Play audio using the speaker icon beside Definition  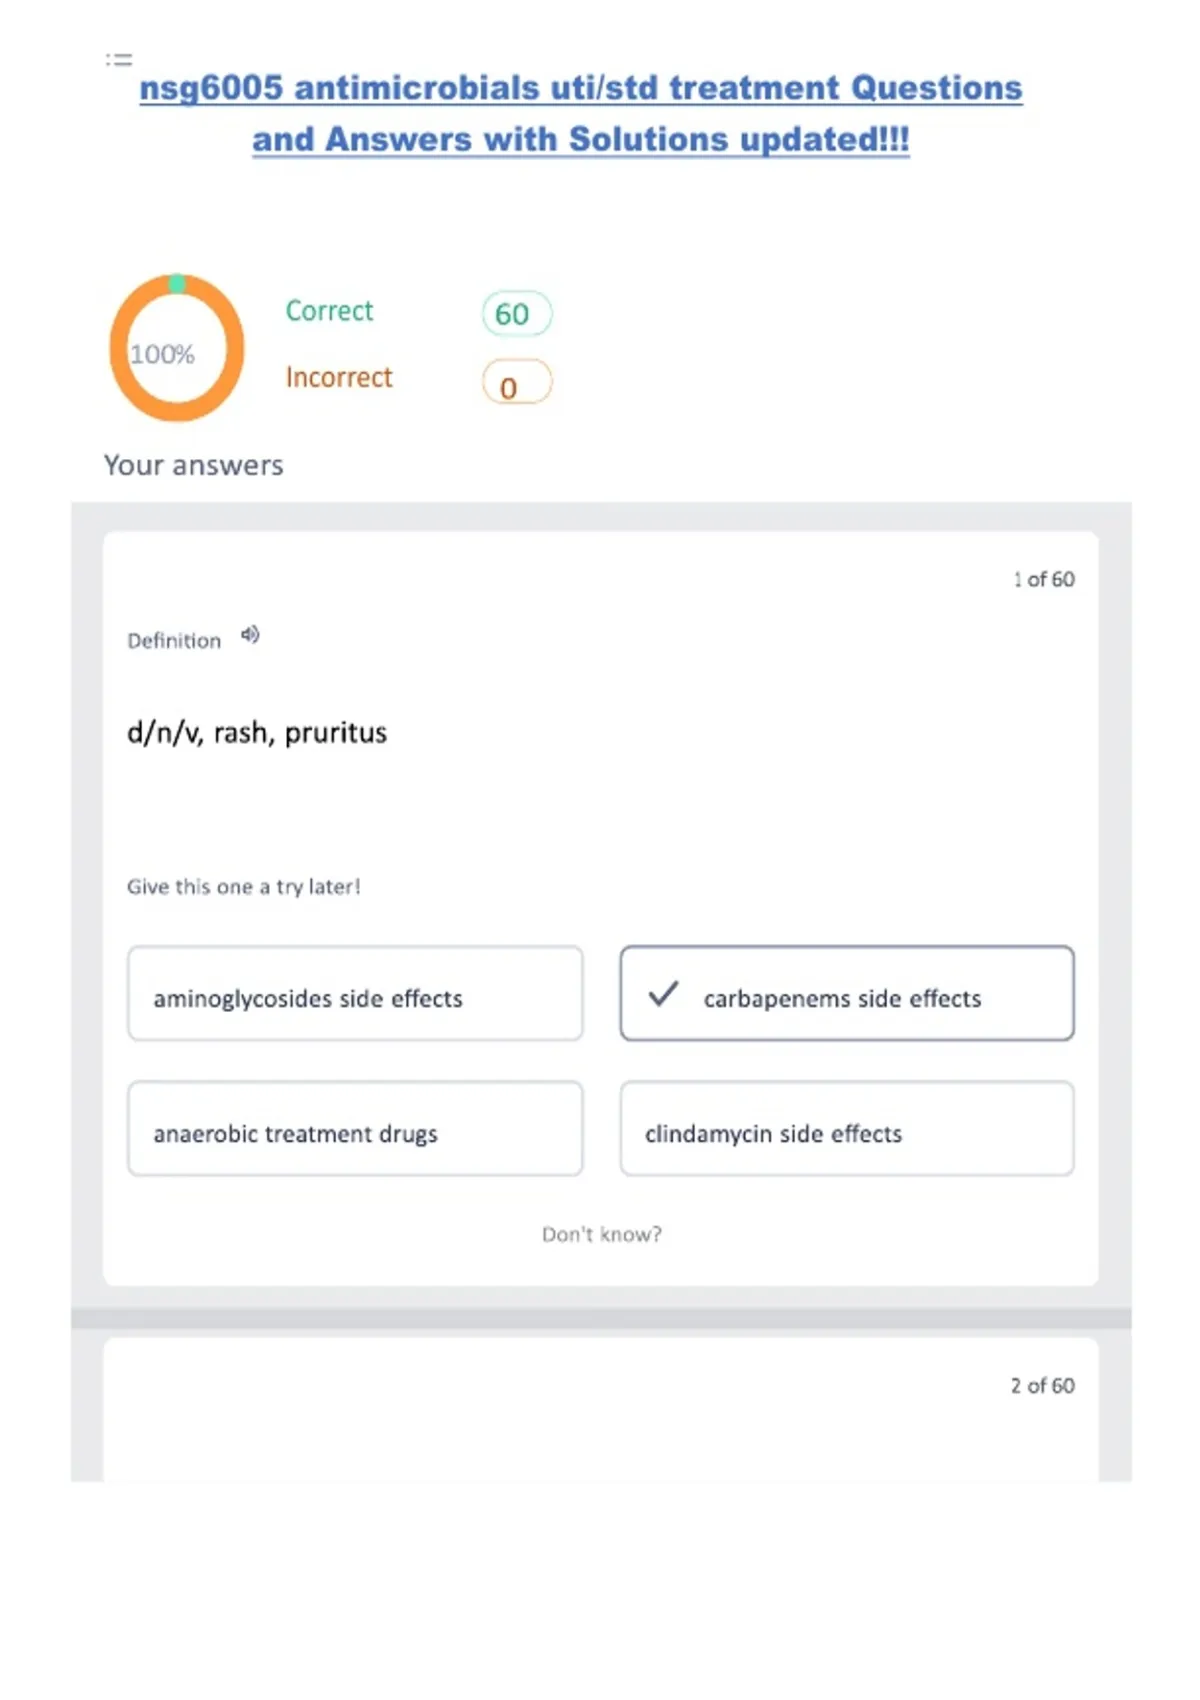point(250,635)
